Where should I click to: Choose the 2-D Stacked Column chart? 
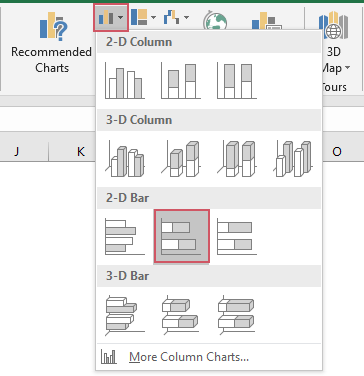click(181, 80)
